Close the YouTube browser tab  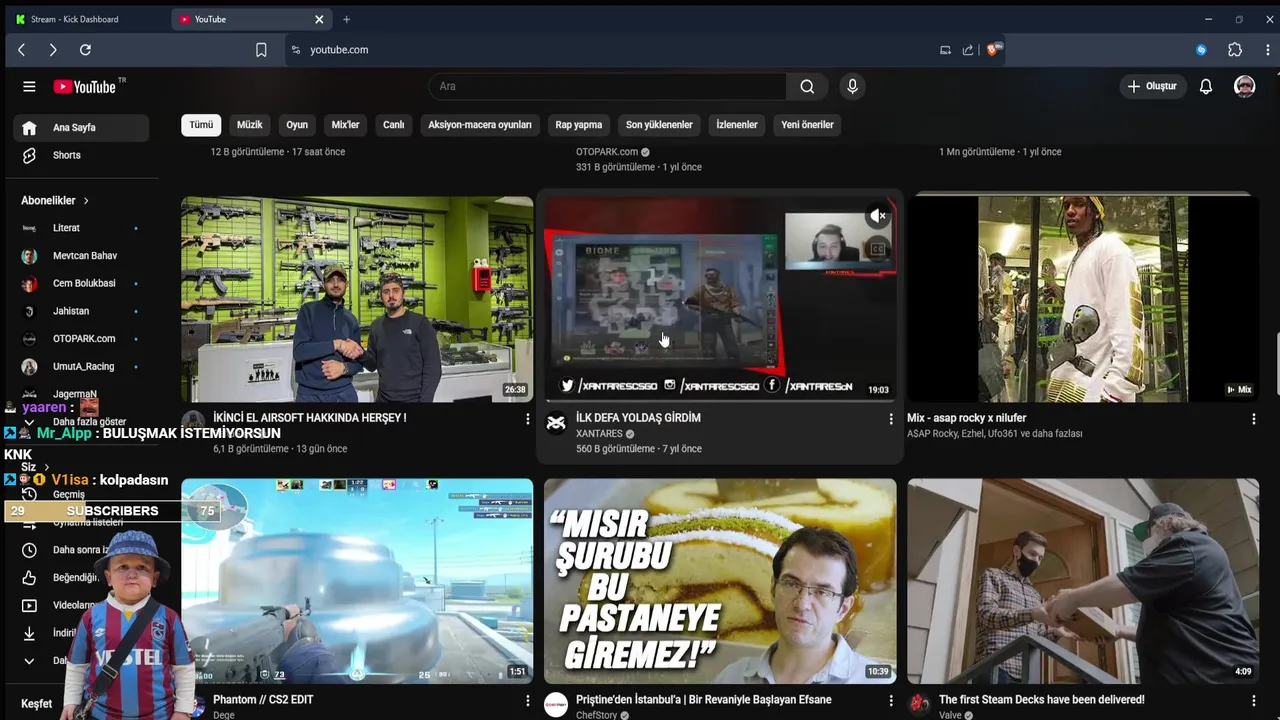pos(319,19)
